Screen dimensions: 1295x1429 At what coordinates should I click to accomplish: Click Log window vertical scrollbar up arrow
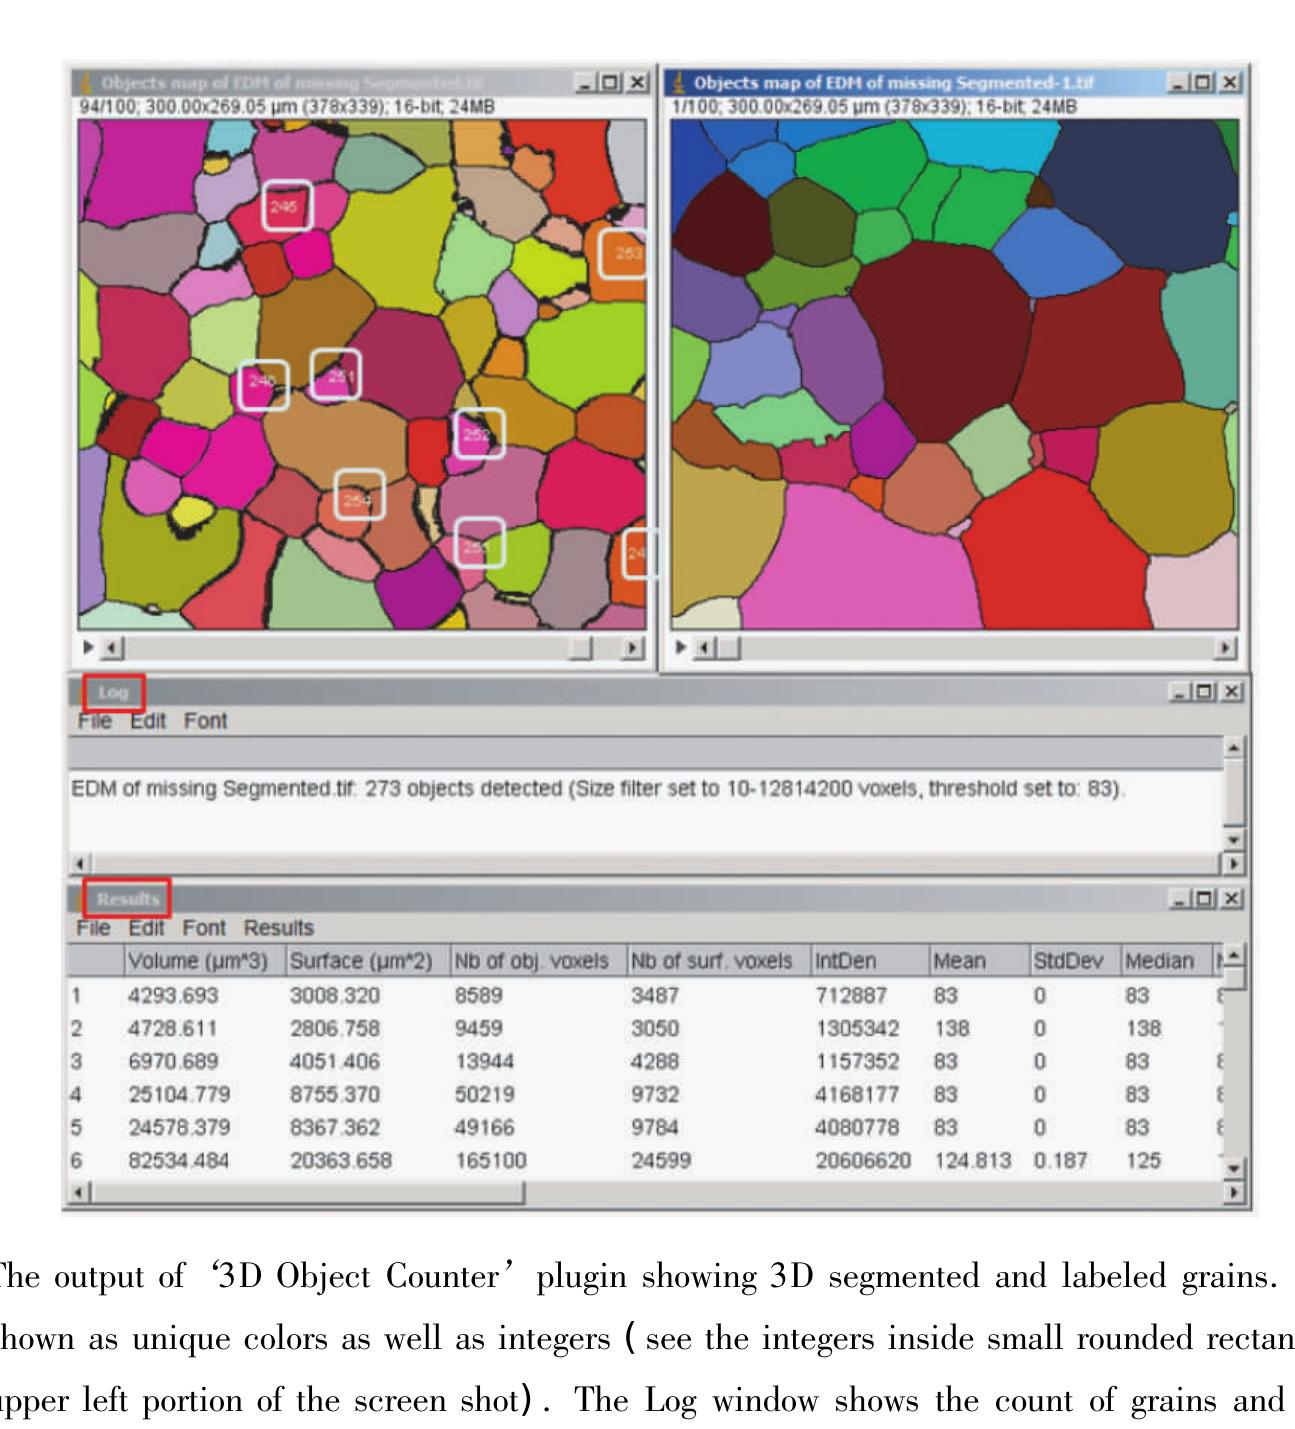pyautogui.click(x=1235, y=748)
